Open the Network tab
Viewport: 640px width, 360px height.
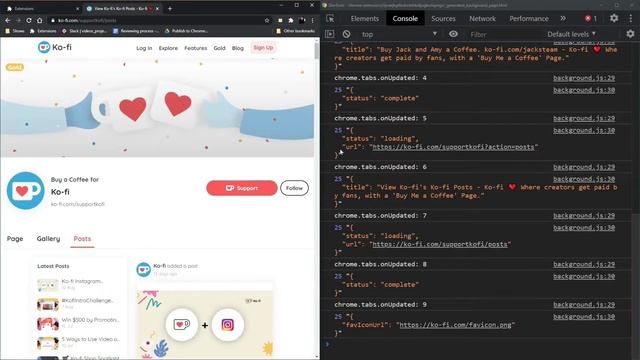click(482, 18)
